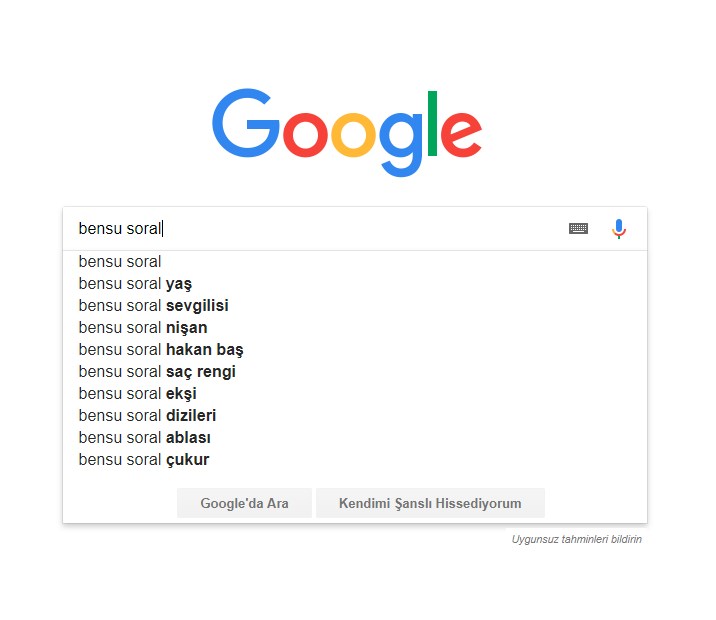The height and width of the screenshot is (620, 716).
Task: Select the "bensu soral nişan" suggestion
Action: (143, 328)
